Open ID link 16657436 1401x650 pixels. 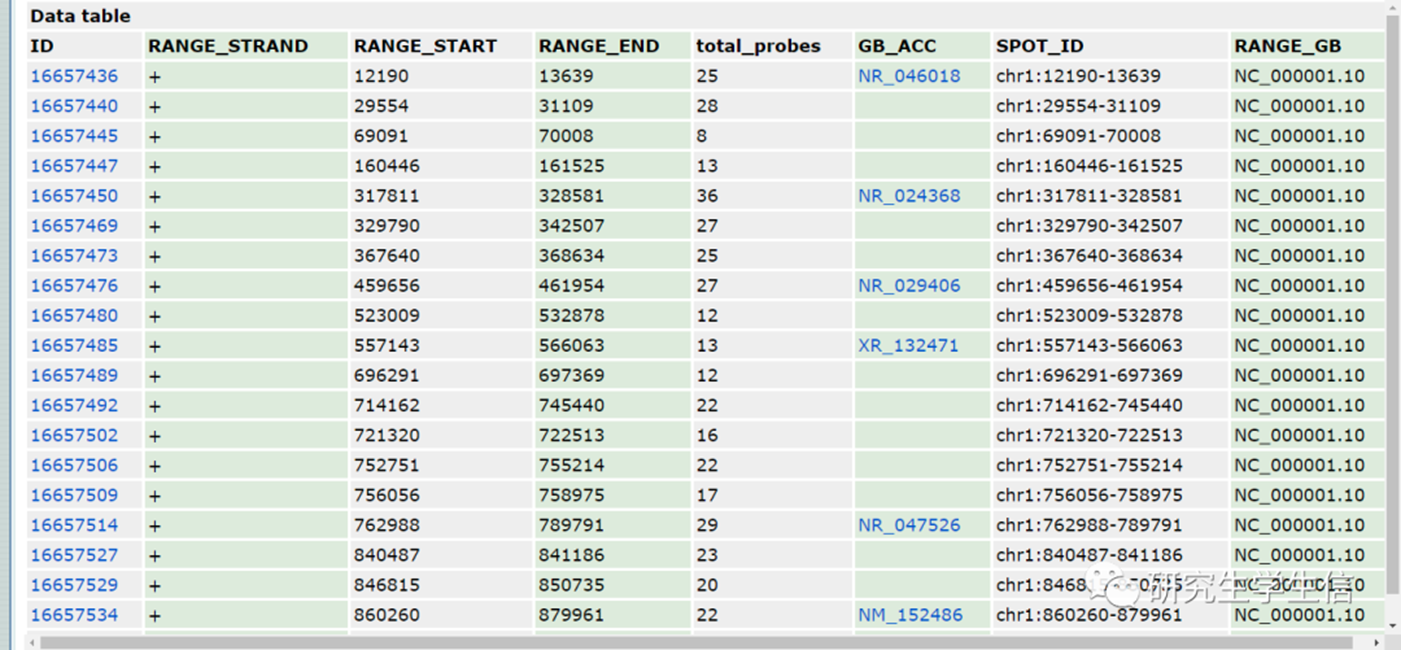click(74, 76)
